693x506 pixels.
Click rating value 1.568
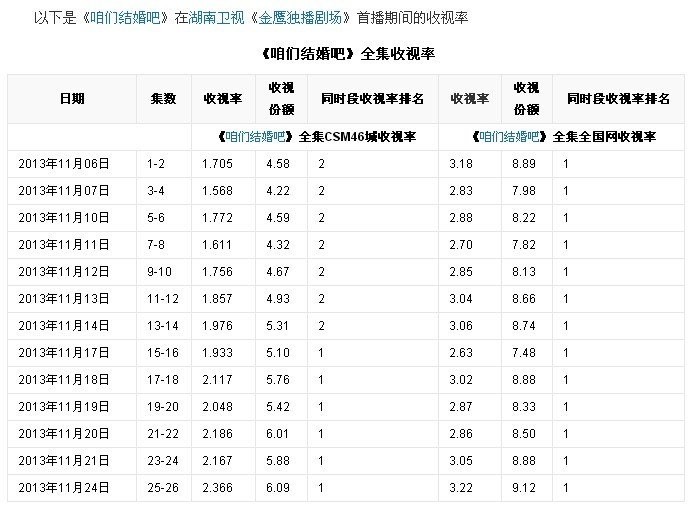pyautogui.click(x=217, y=191)
